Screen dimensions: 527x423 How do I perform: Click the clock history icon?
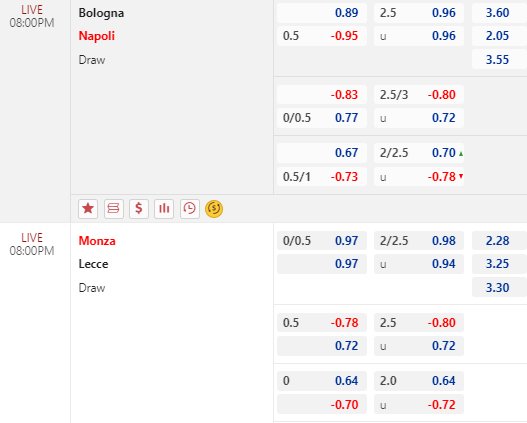pyautogui.click(x=190, y=209)
